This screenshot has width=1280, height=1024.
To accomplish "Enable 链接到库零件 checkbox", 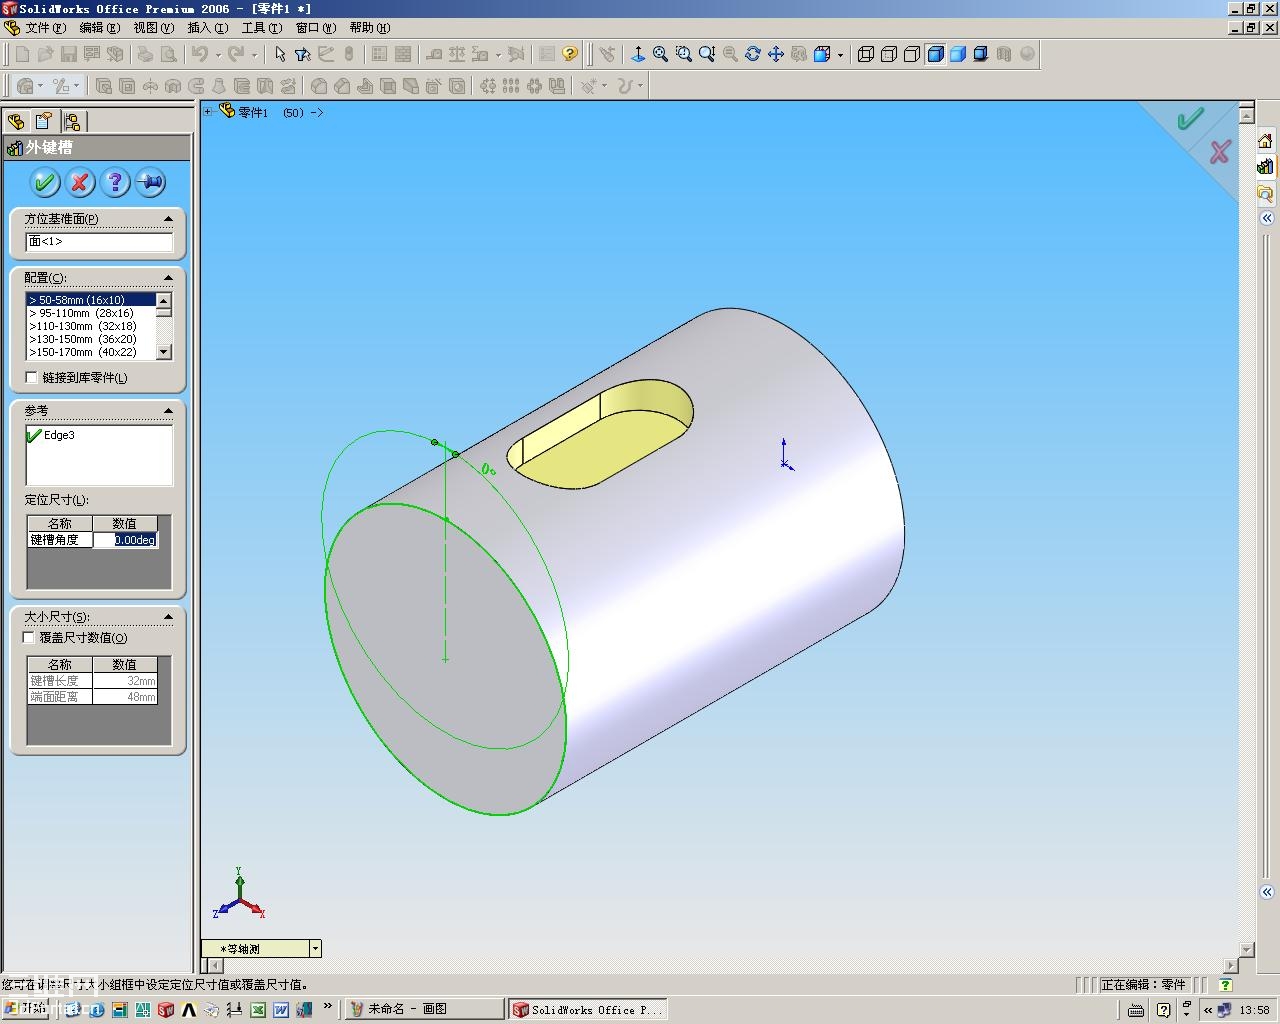I will coord(32,377).
